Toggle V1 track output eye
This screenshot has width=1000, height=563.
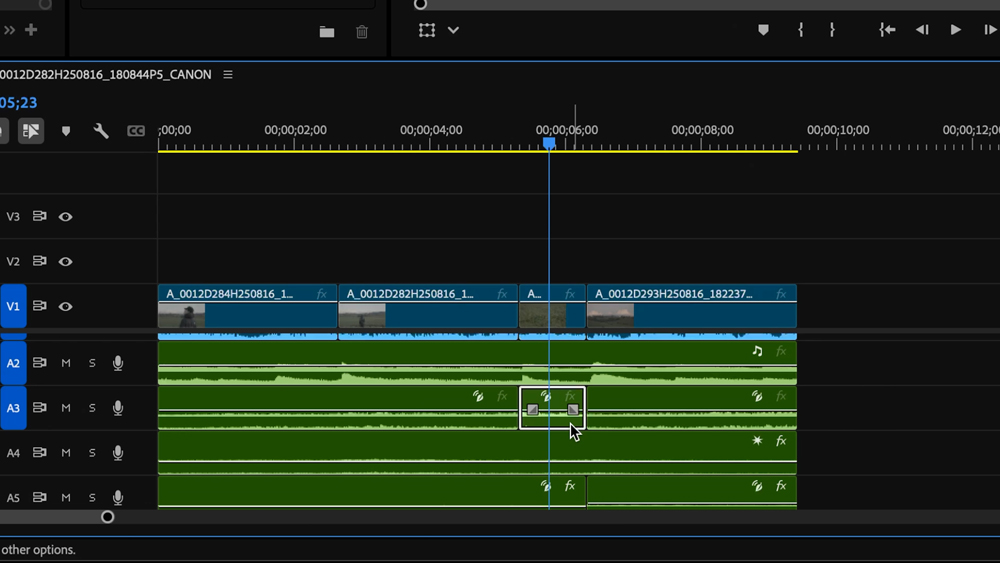click(65, 307)
